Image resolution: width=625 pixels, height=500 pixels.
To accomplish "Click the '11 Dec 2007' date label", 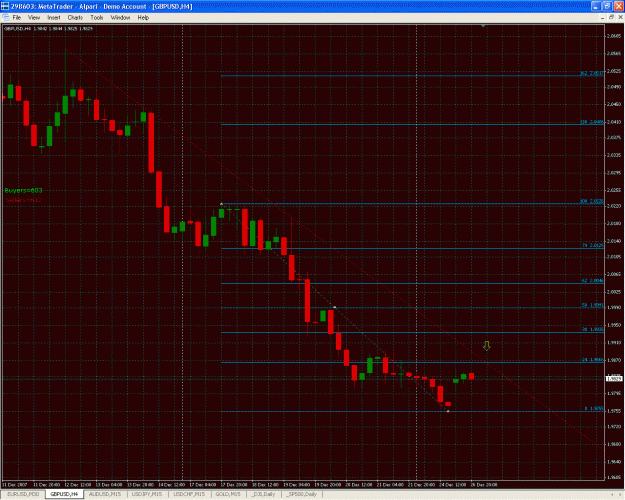I will [x=15, y=485].
